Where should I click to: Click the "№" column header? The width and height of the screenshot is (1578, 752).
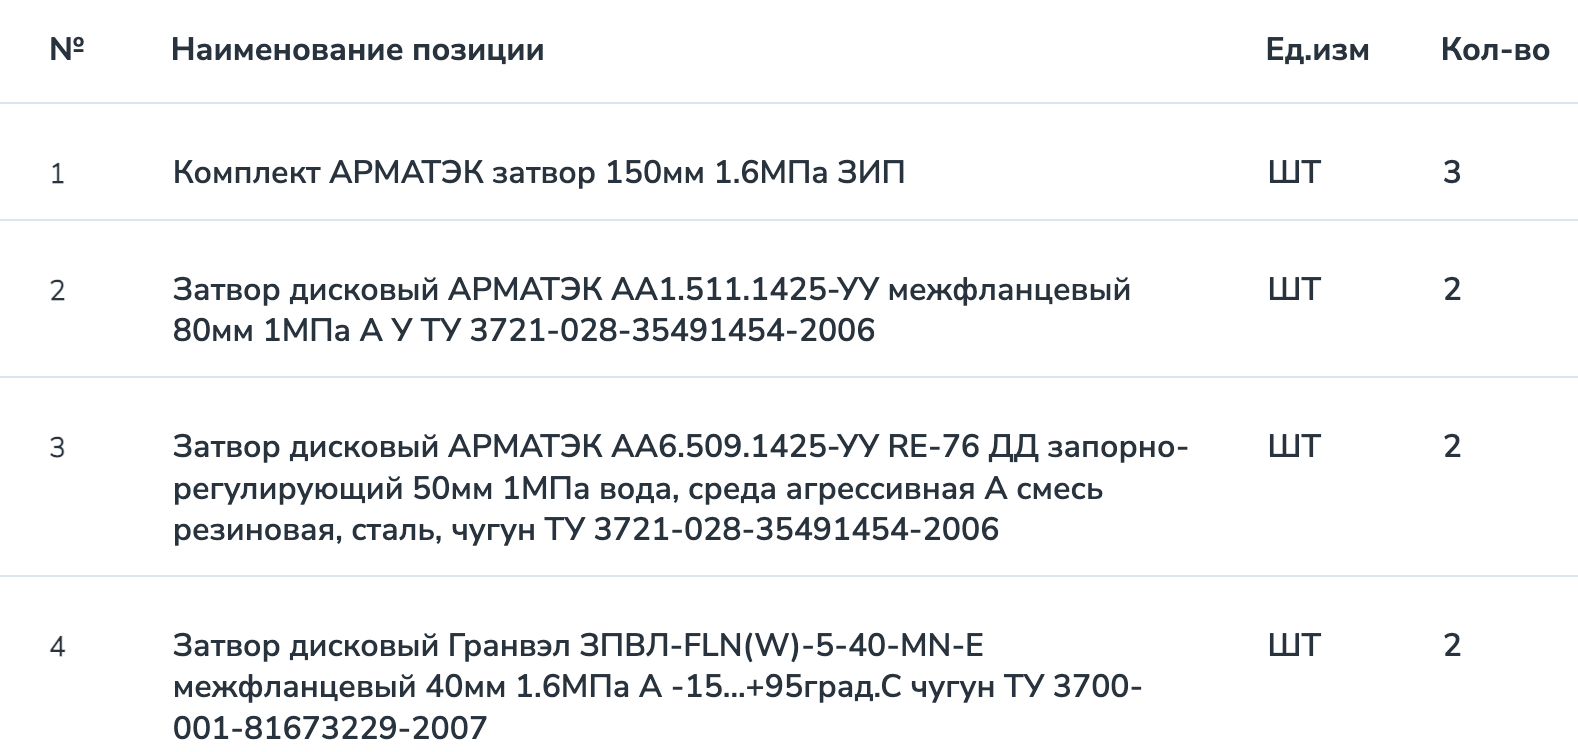[66, 49]
